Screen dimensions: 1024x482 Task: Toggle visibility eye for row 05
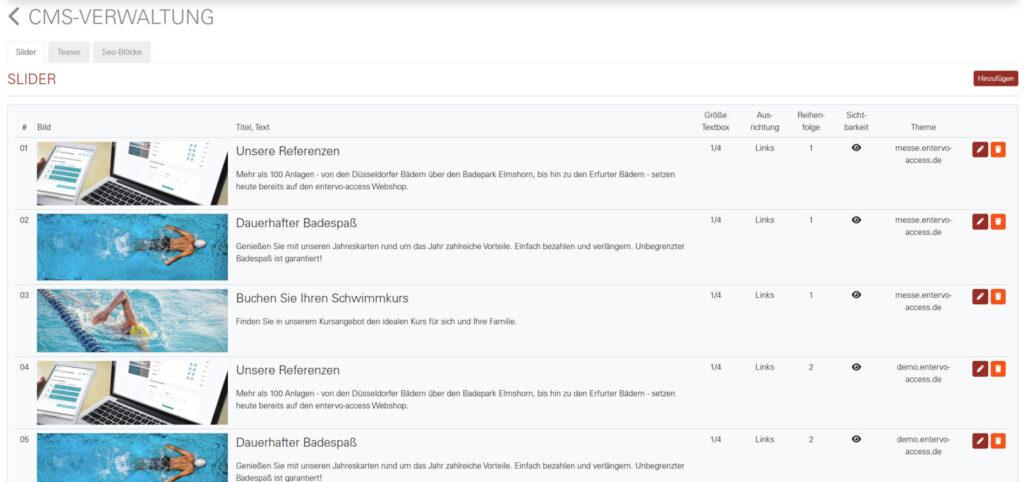(856, 440)
